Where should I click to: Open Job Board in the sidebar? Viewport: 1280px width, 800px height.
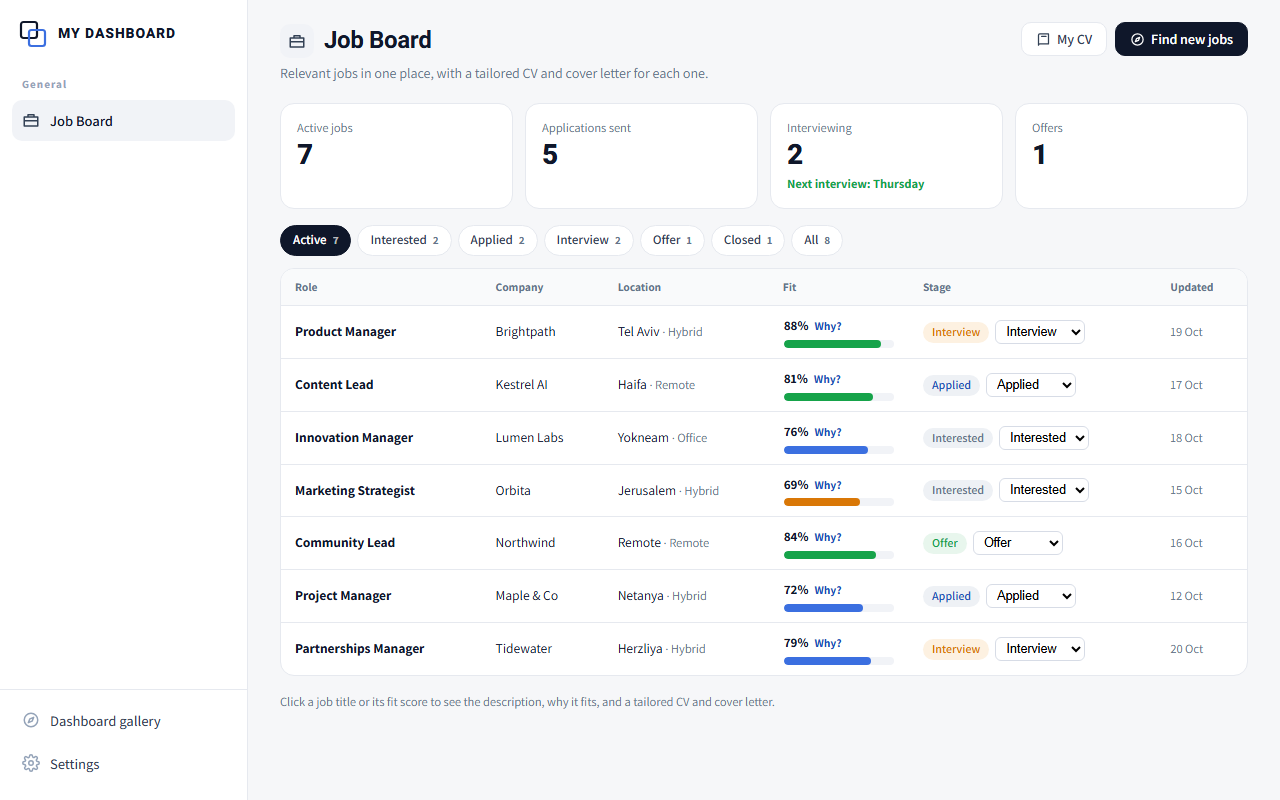click(123, 121)
